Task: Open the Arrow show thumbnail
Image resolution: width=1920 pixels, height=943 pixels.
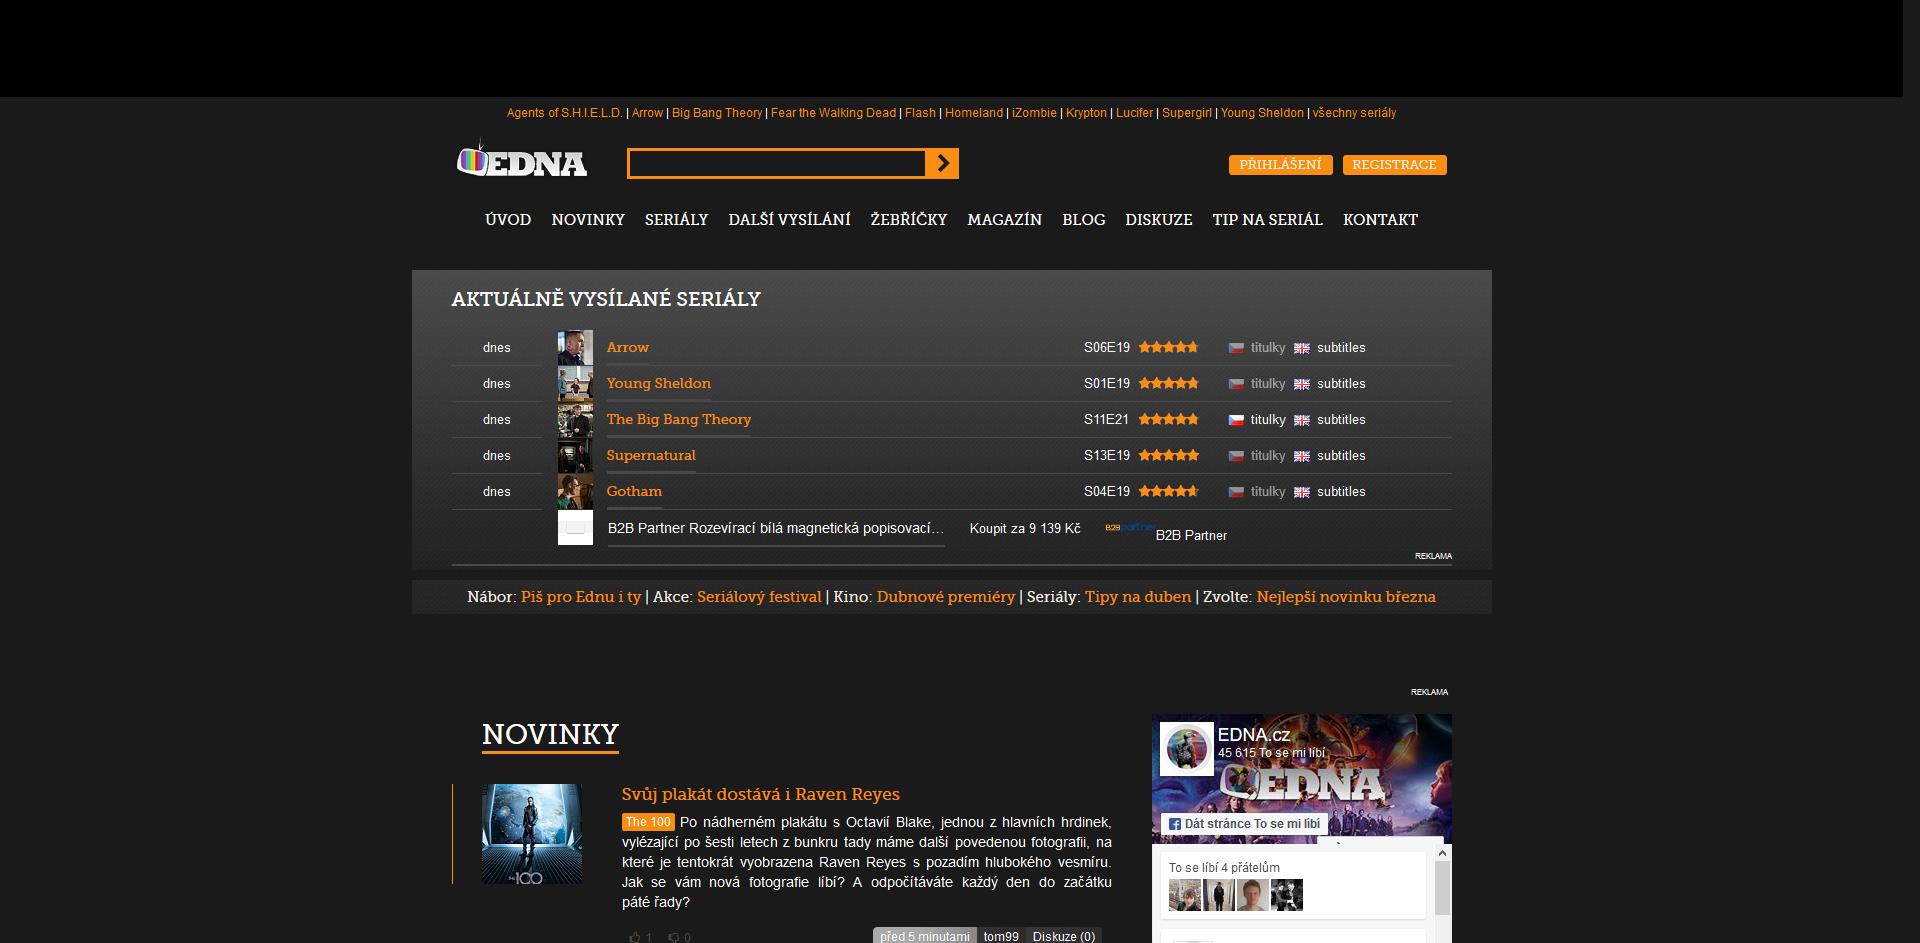Action: click(575, 348)
